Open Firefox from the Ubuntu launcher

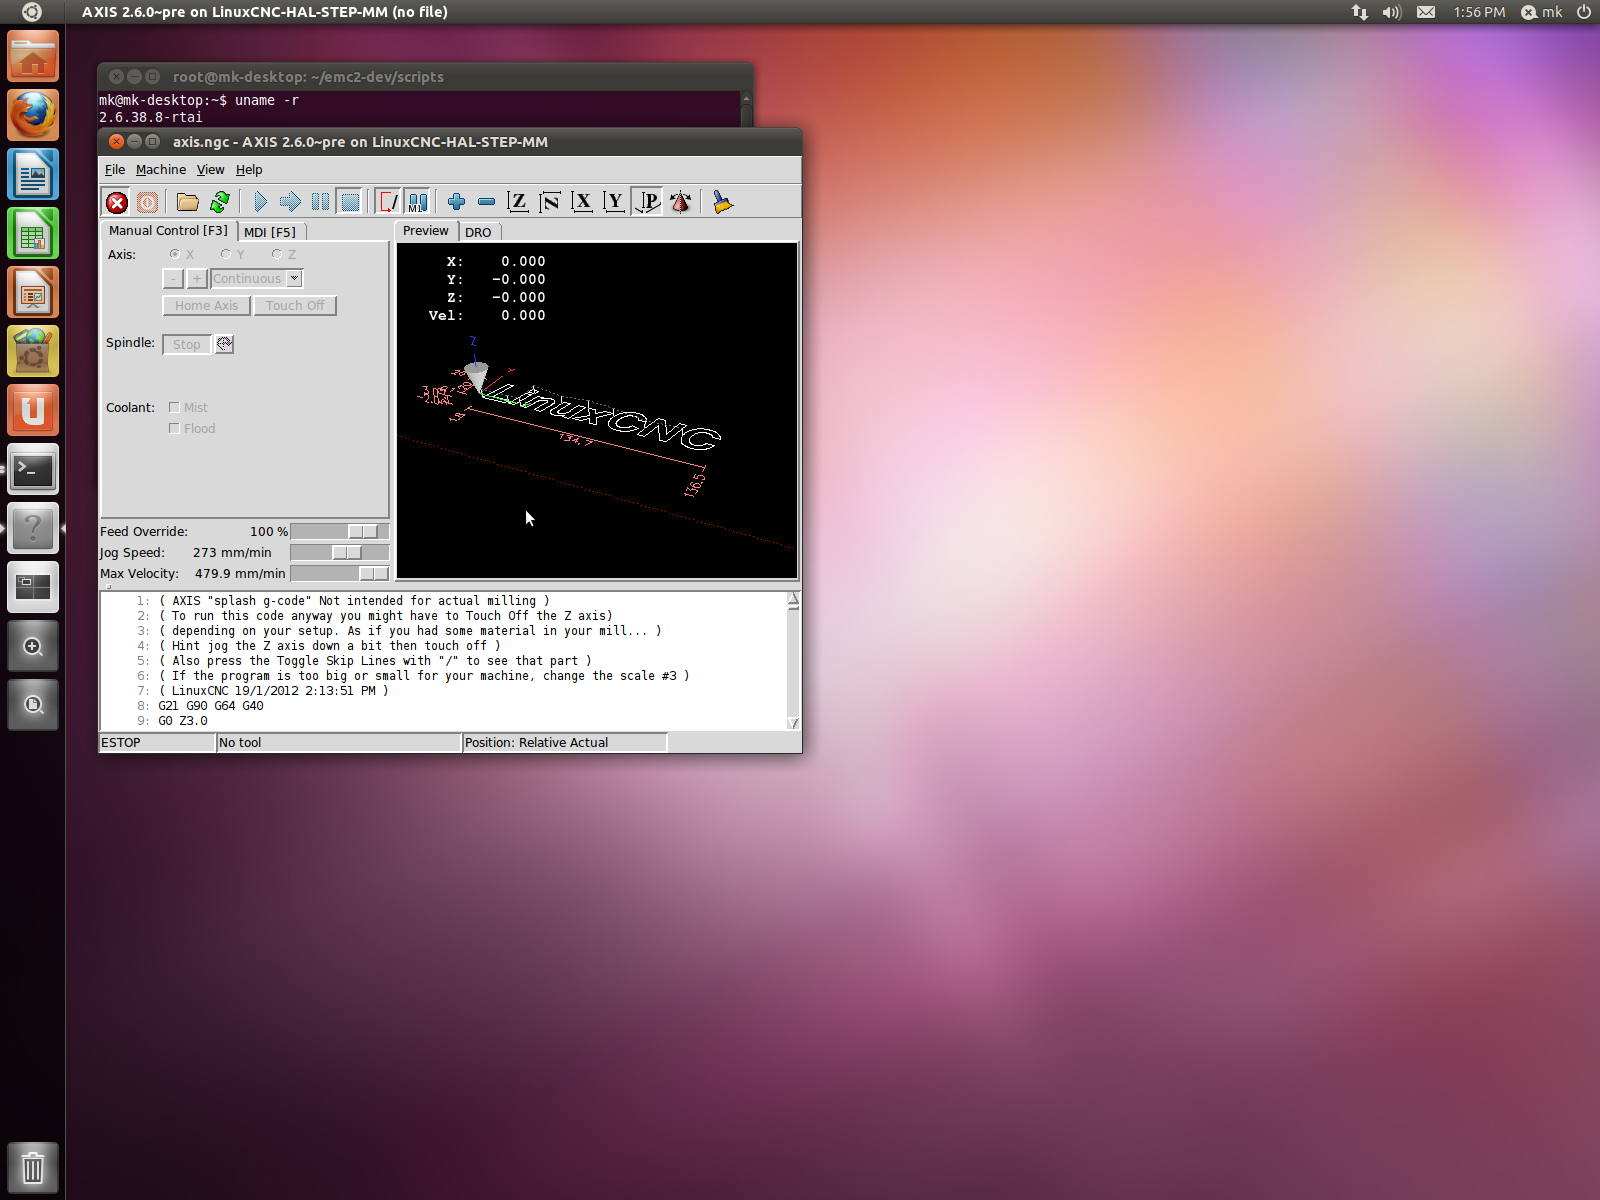pos(33,115)
